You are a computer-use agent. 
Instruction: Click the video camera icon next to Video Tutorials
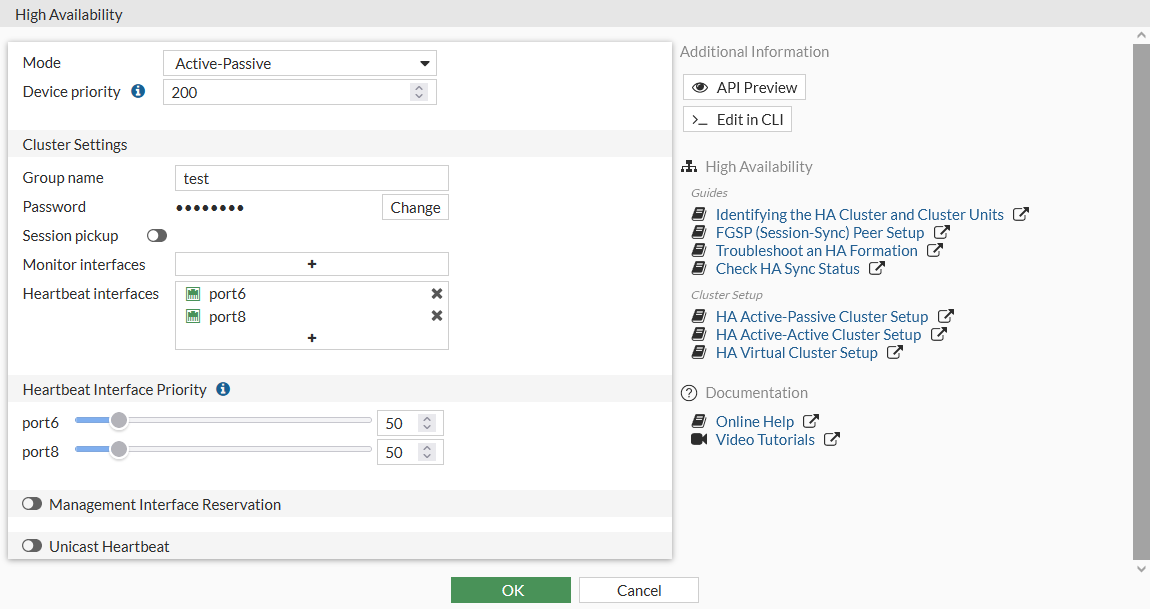(x=698, y=439)
